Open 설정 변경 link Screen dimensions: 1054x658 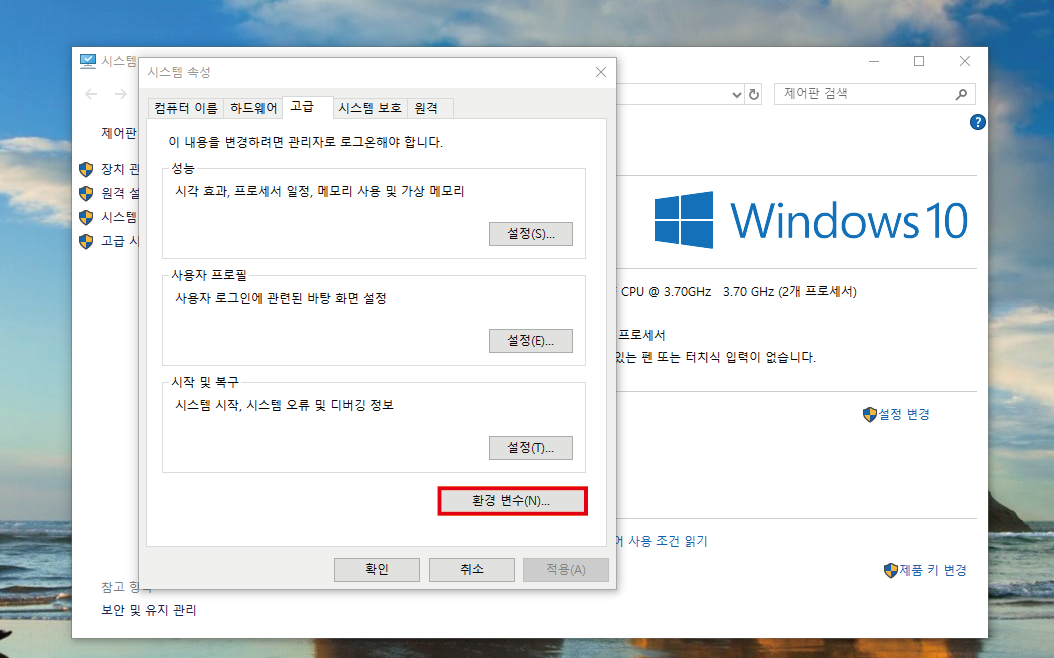tap(904, 415)
